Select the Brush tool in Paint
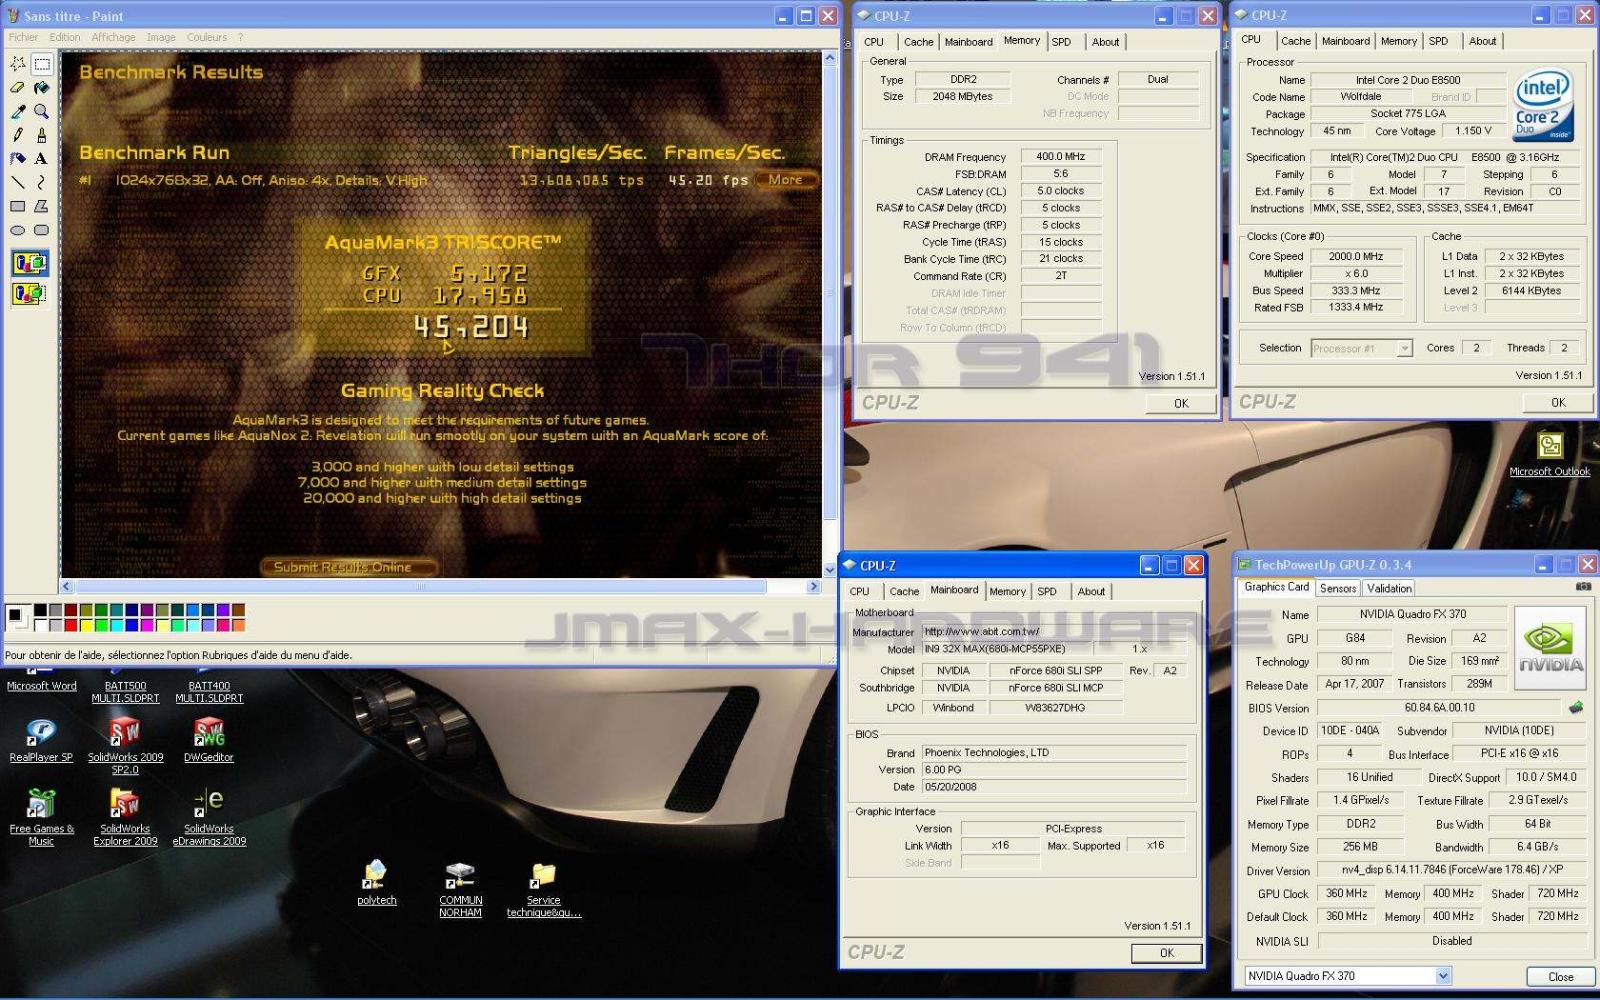The image size is (1600, 1000). [x=41, y=134]
